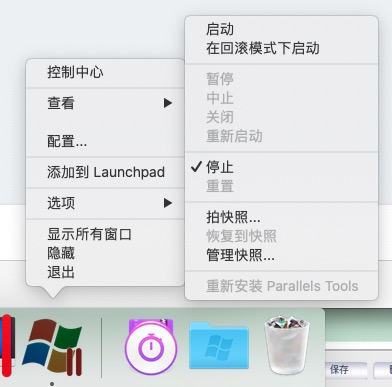Expand the 选项 submenu
The height and width of the screenshot is (387, 392).
tap(105, 203)
